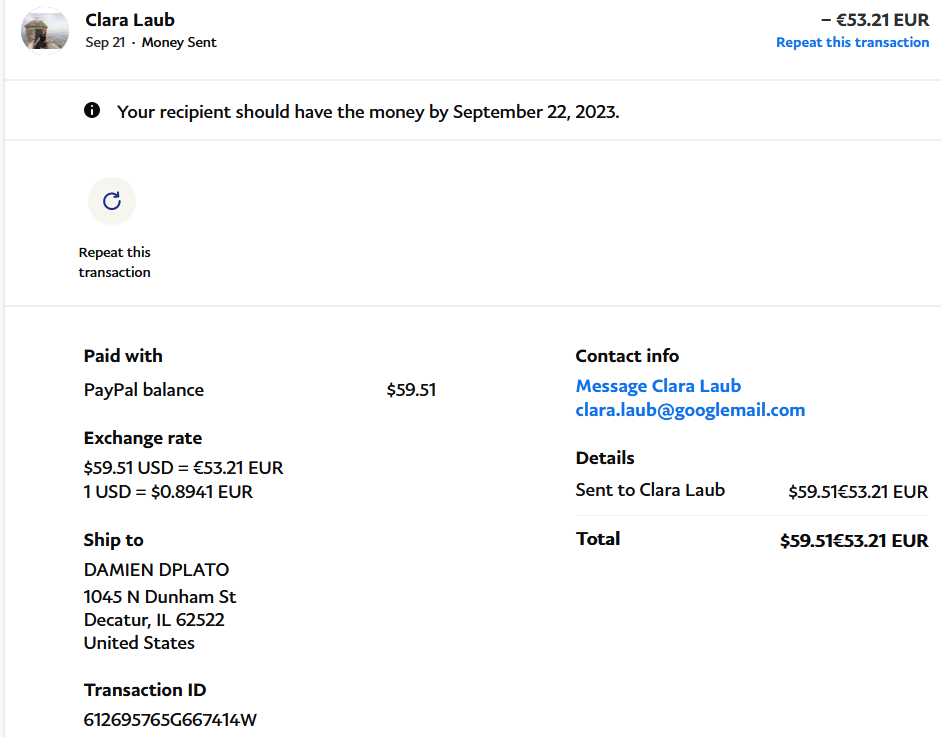Open the "Message Clara Laub" link

click(658, 386)
